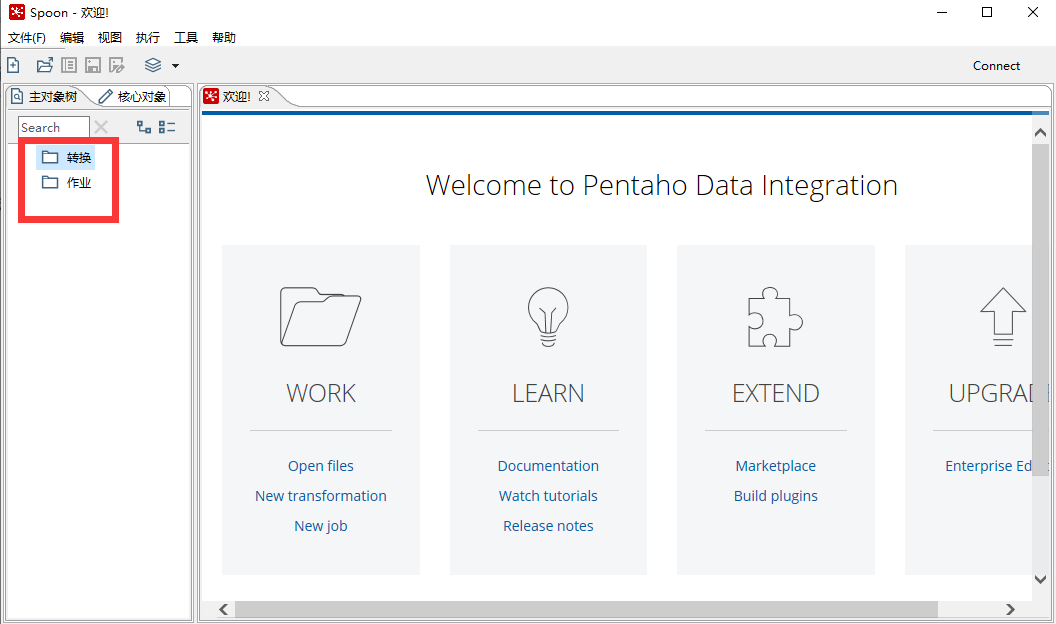Click the vertical scrollbar down arrow
This screenshot has width=1056, height=624.
[x=1041, y=579]
